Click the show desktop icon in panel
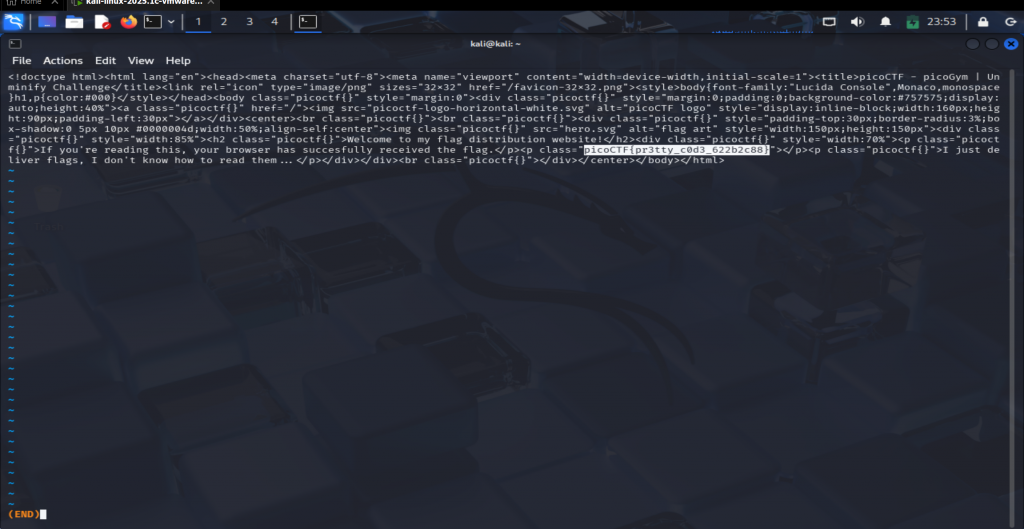This screenshot has width=1024, height=529. pyautogui.click(x=47, y=22)
